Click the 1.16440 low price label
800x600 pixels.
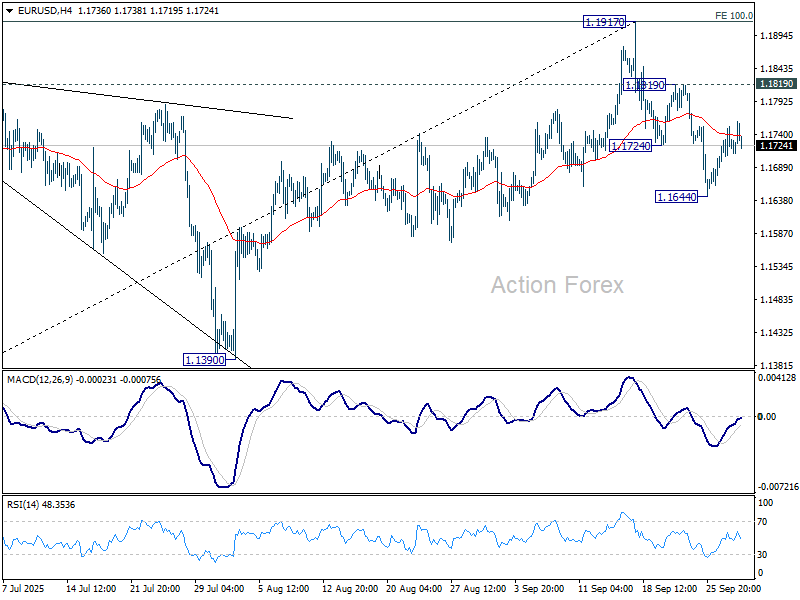click(676, 197)
